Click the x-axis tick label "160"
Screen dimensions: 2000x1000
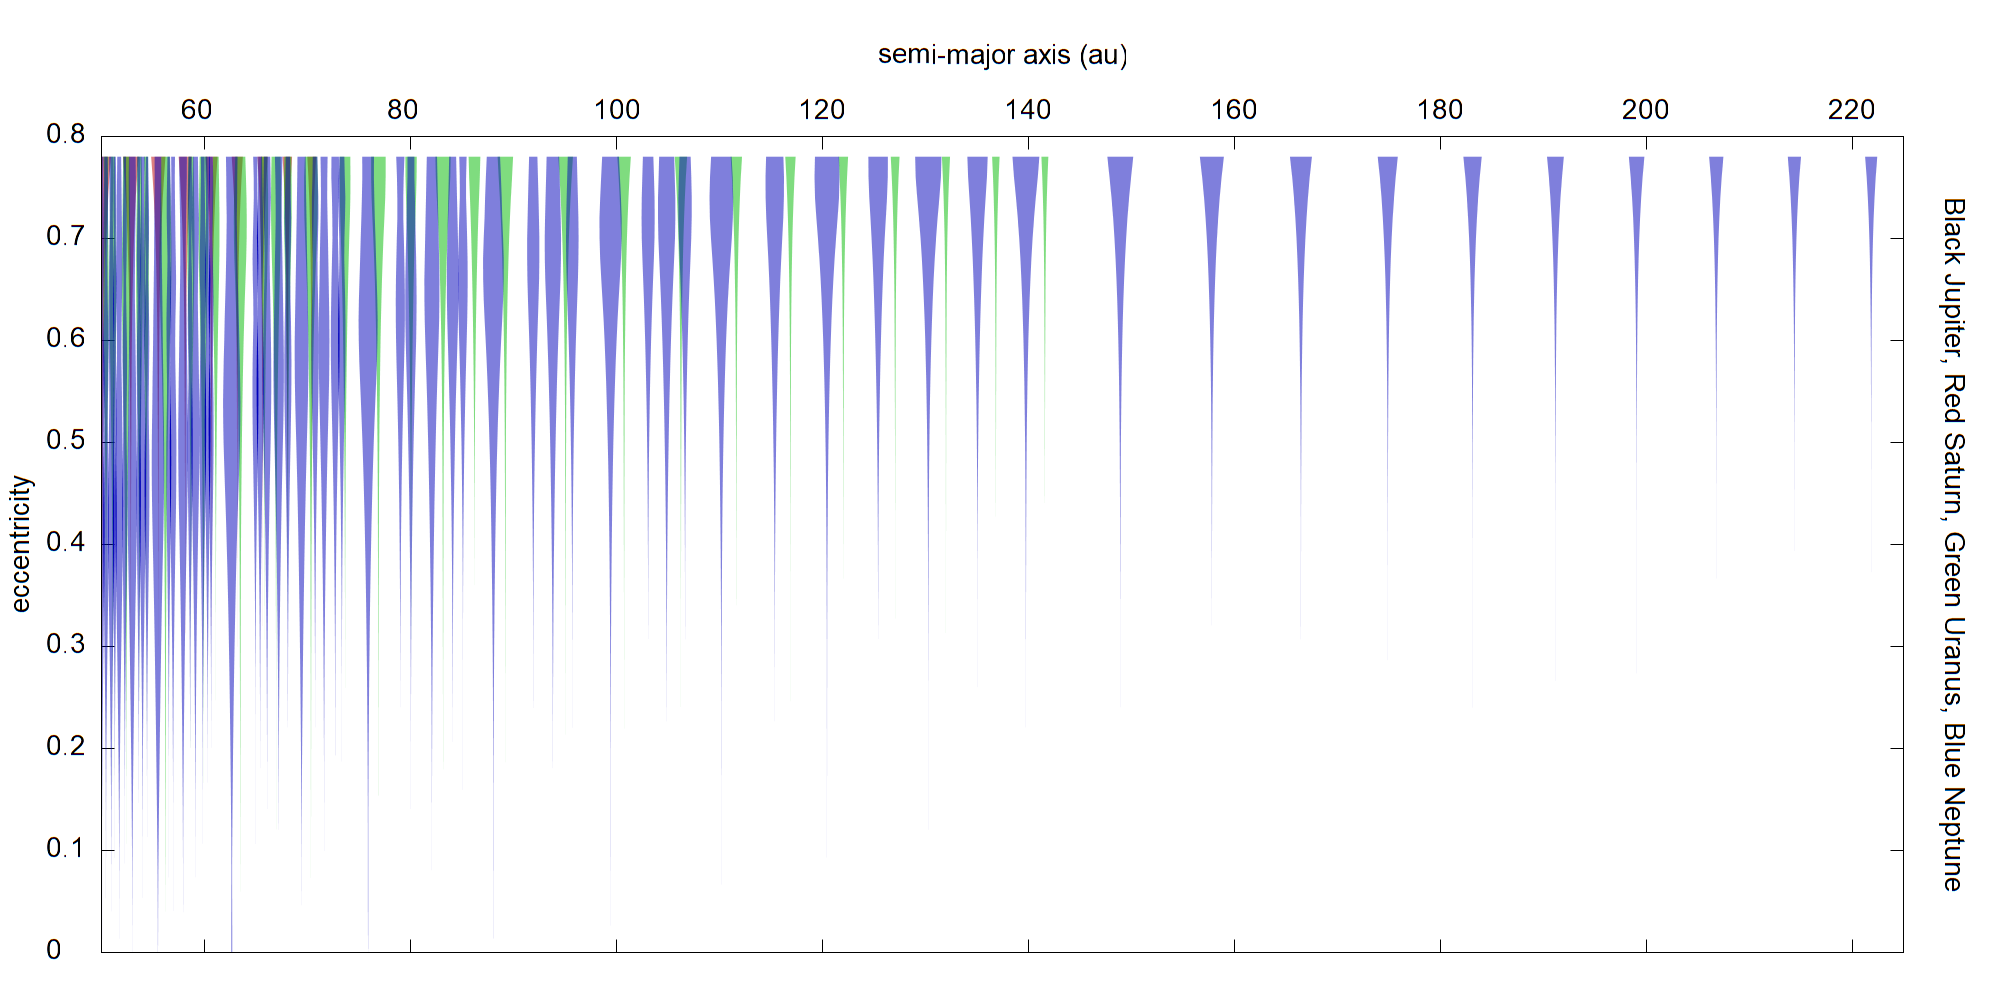click(1234, 110)
